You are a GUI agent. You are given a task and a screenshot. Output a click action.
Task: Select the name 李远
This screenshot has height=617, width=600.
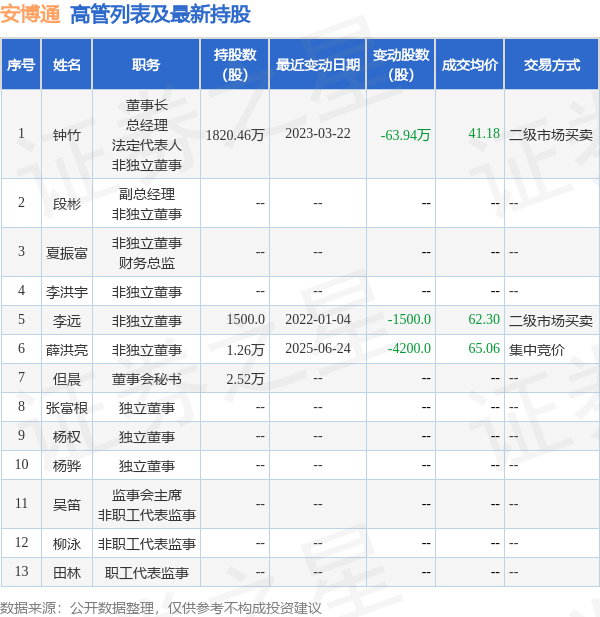point(67,321)
